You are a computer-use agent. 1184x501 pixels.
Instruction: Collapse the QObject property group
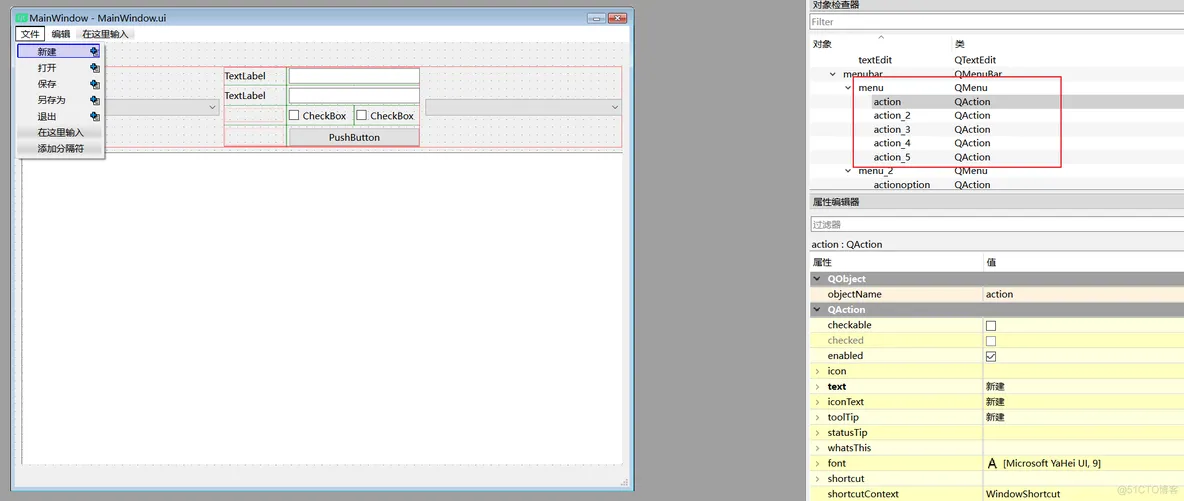click(816, 279)
